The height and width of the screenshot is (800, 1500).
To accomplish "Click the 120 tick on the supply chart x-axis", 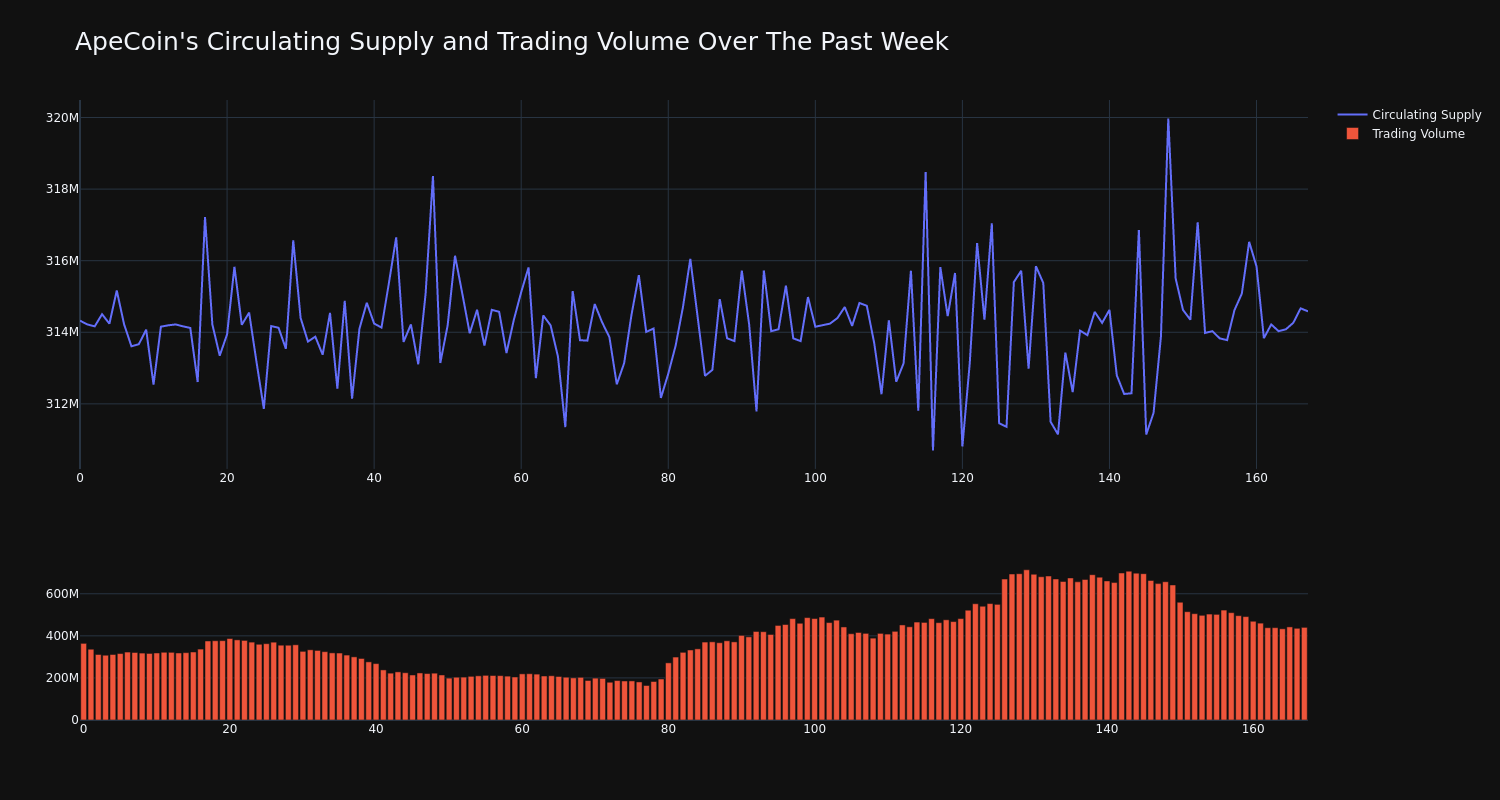I will [962, 478].
